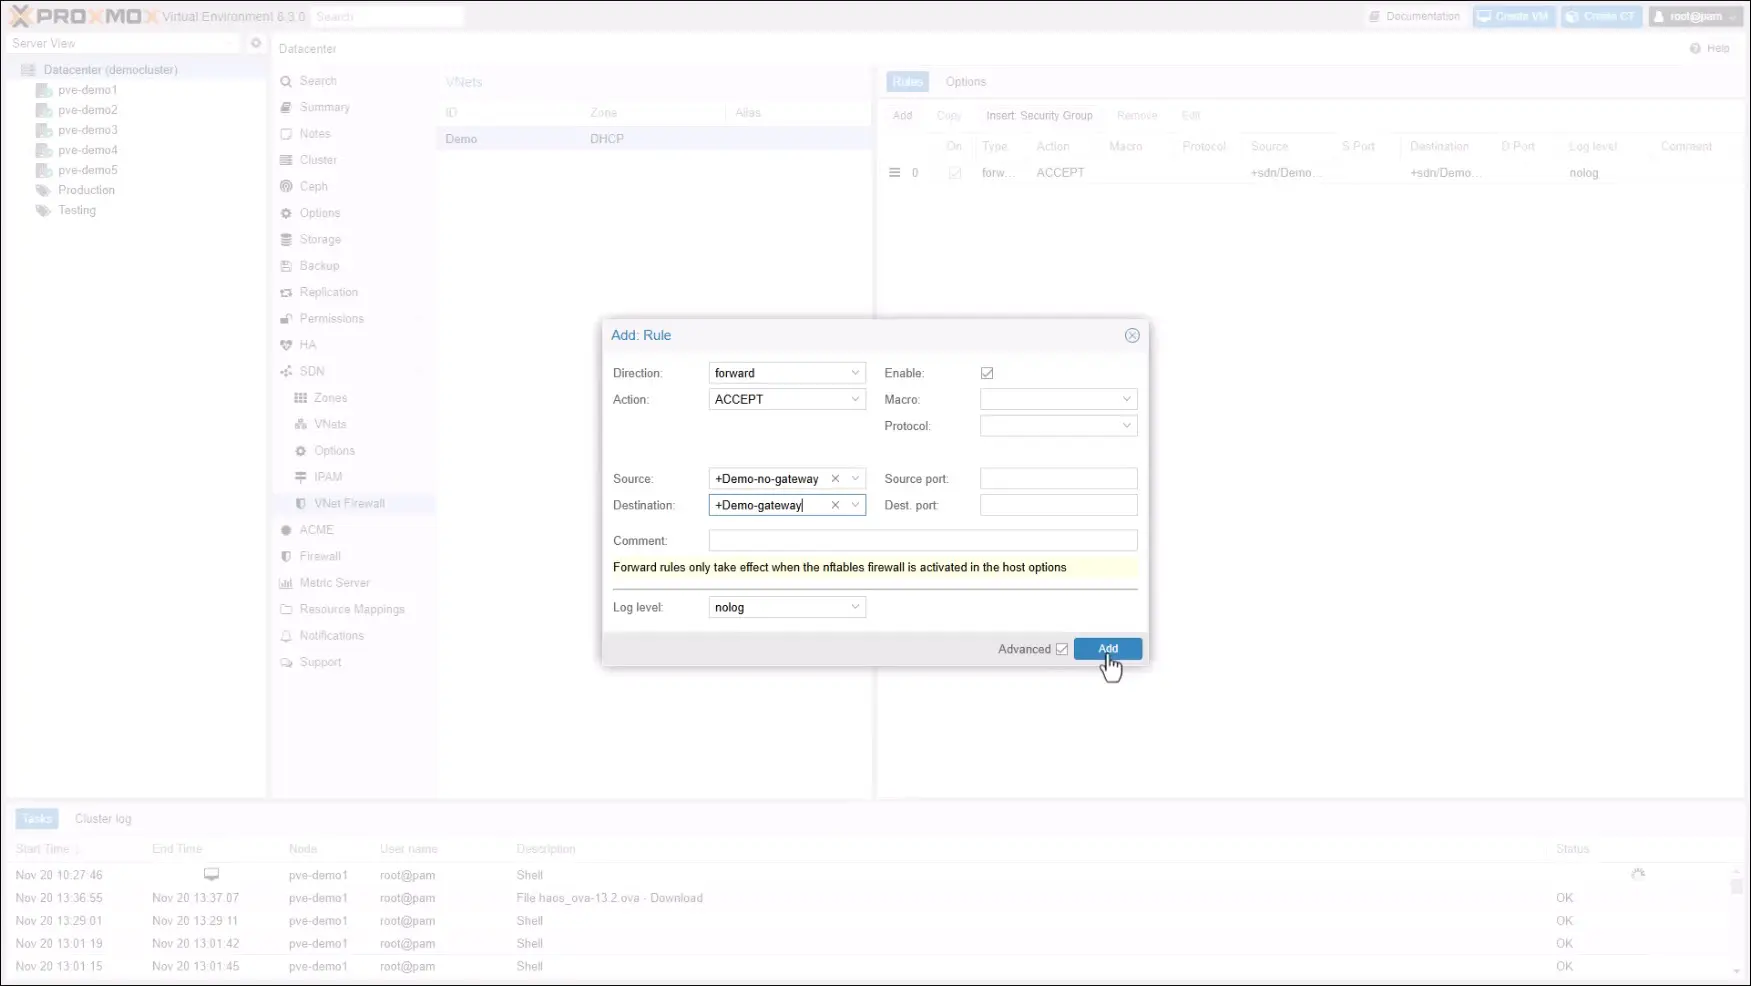Click the top Search box
This screenshot has height=986, width=1751.
coord(387,17)
